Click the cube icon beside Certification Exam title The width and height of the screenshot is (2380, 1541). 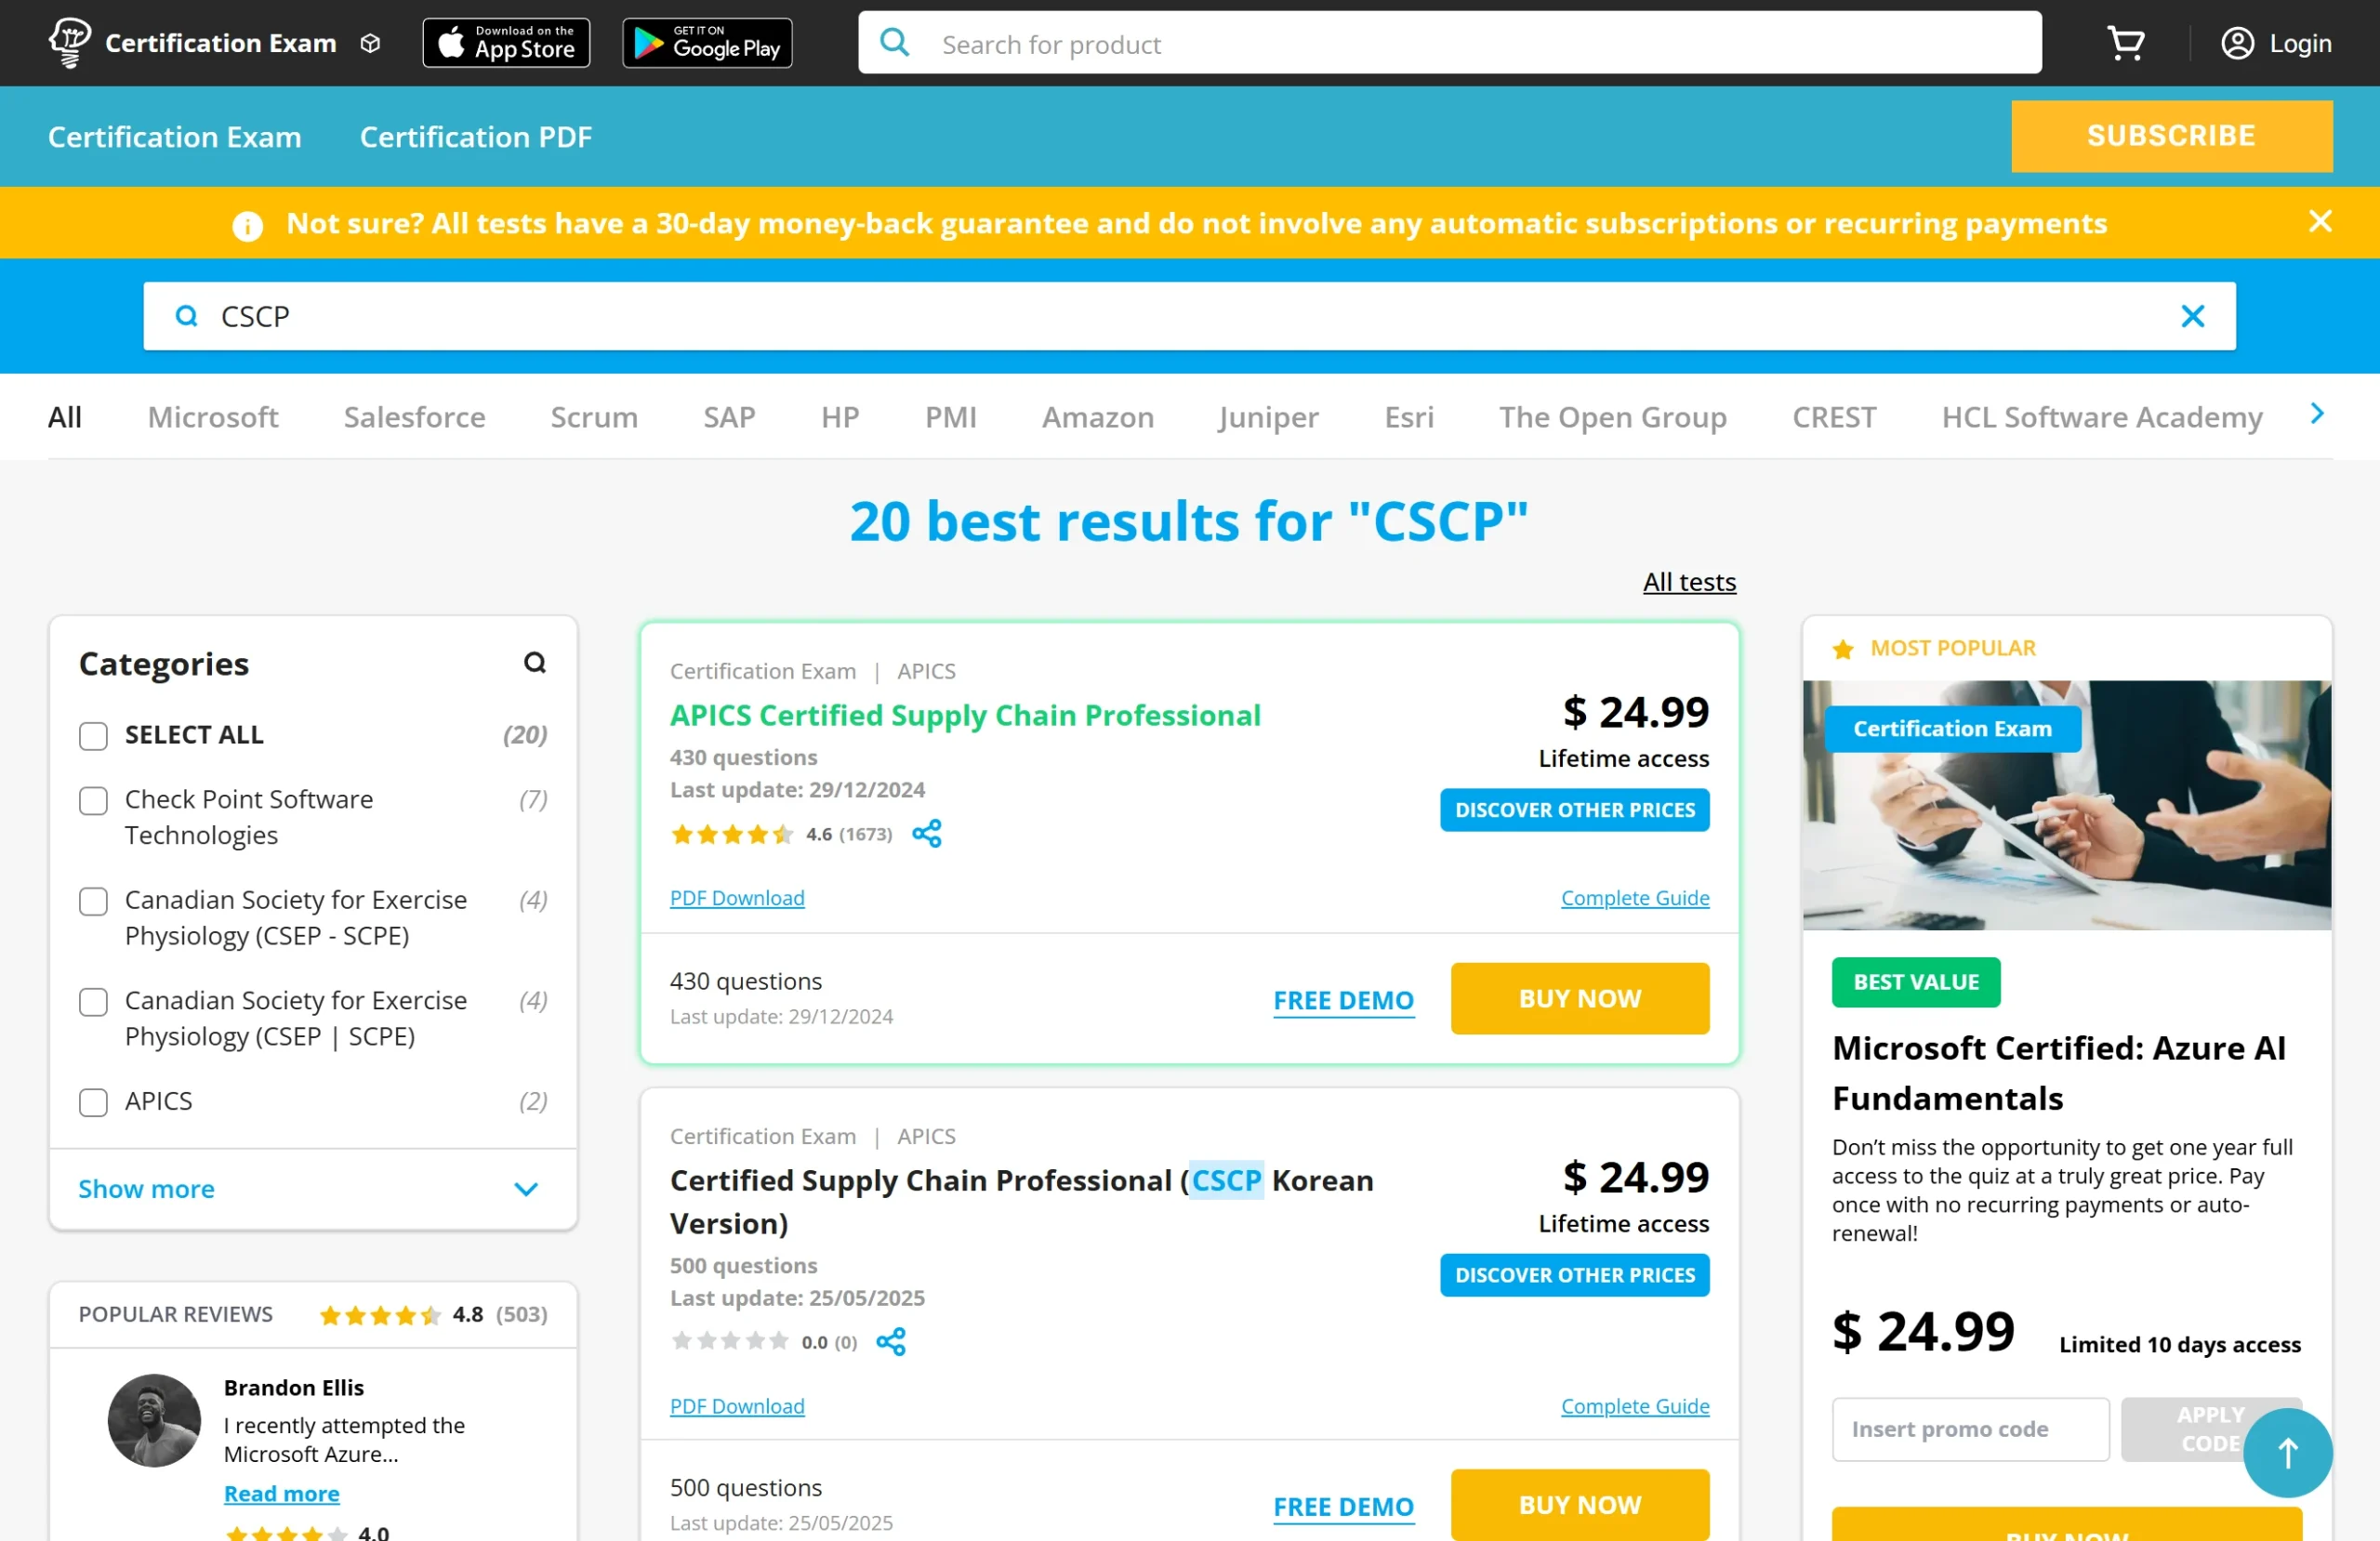point(370,44)
